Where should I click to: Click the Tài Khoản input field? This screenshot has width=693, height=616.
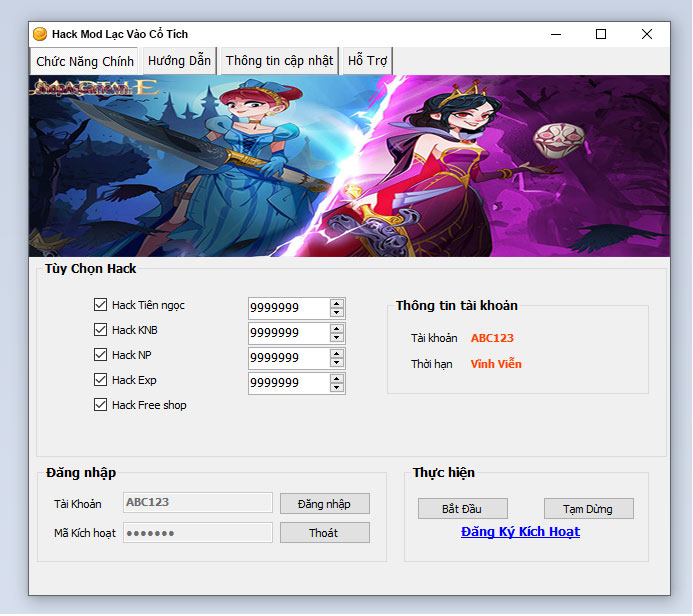click(x=198, y=502)
